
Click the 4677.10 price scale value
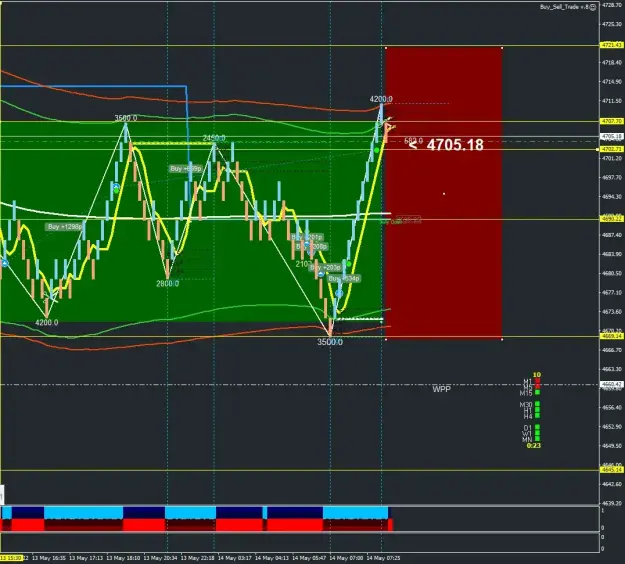(x=612, y=293)
